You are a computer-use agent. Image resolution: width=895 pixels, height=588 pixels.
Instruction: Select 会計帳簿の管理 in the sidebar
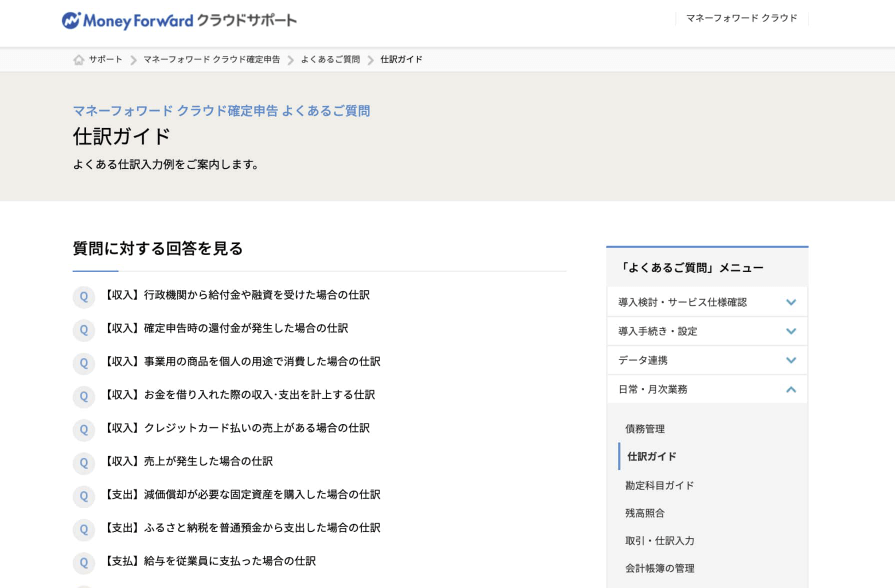coord(660,569)
